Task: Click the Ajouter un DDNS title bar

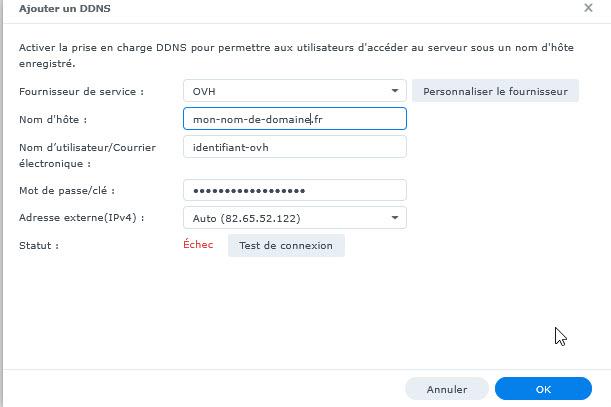Action: (x=300, y=8)
